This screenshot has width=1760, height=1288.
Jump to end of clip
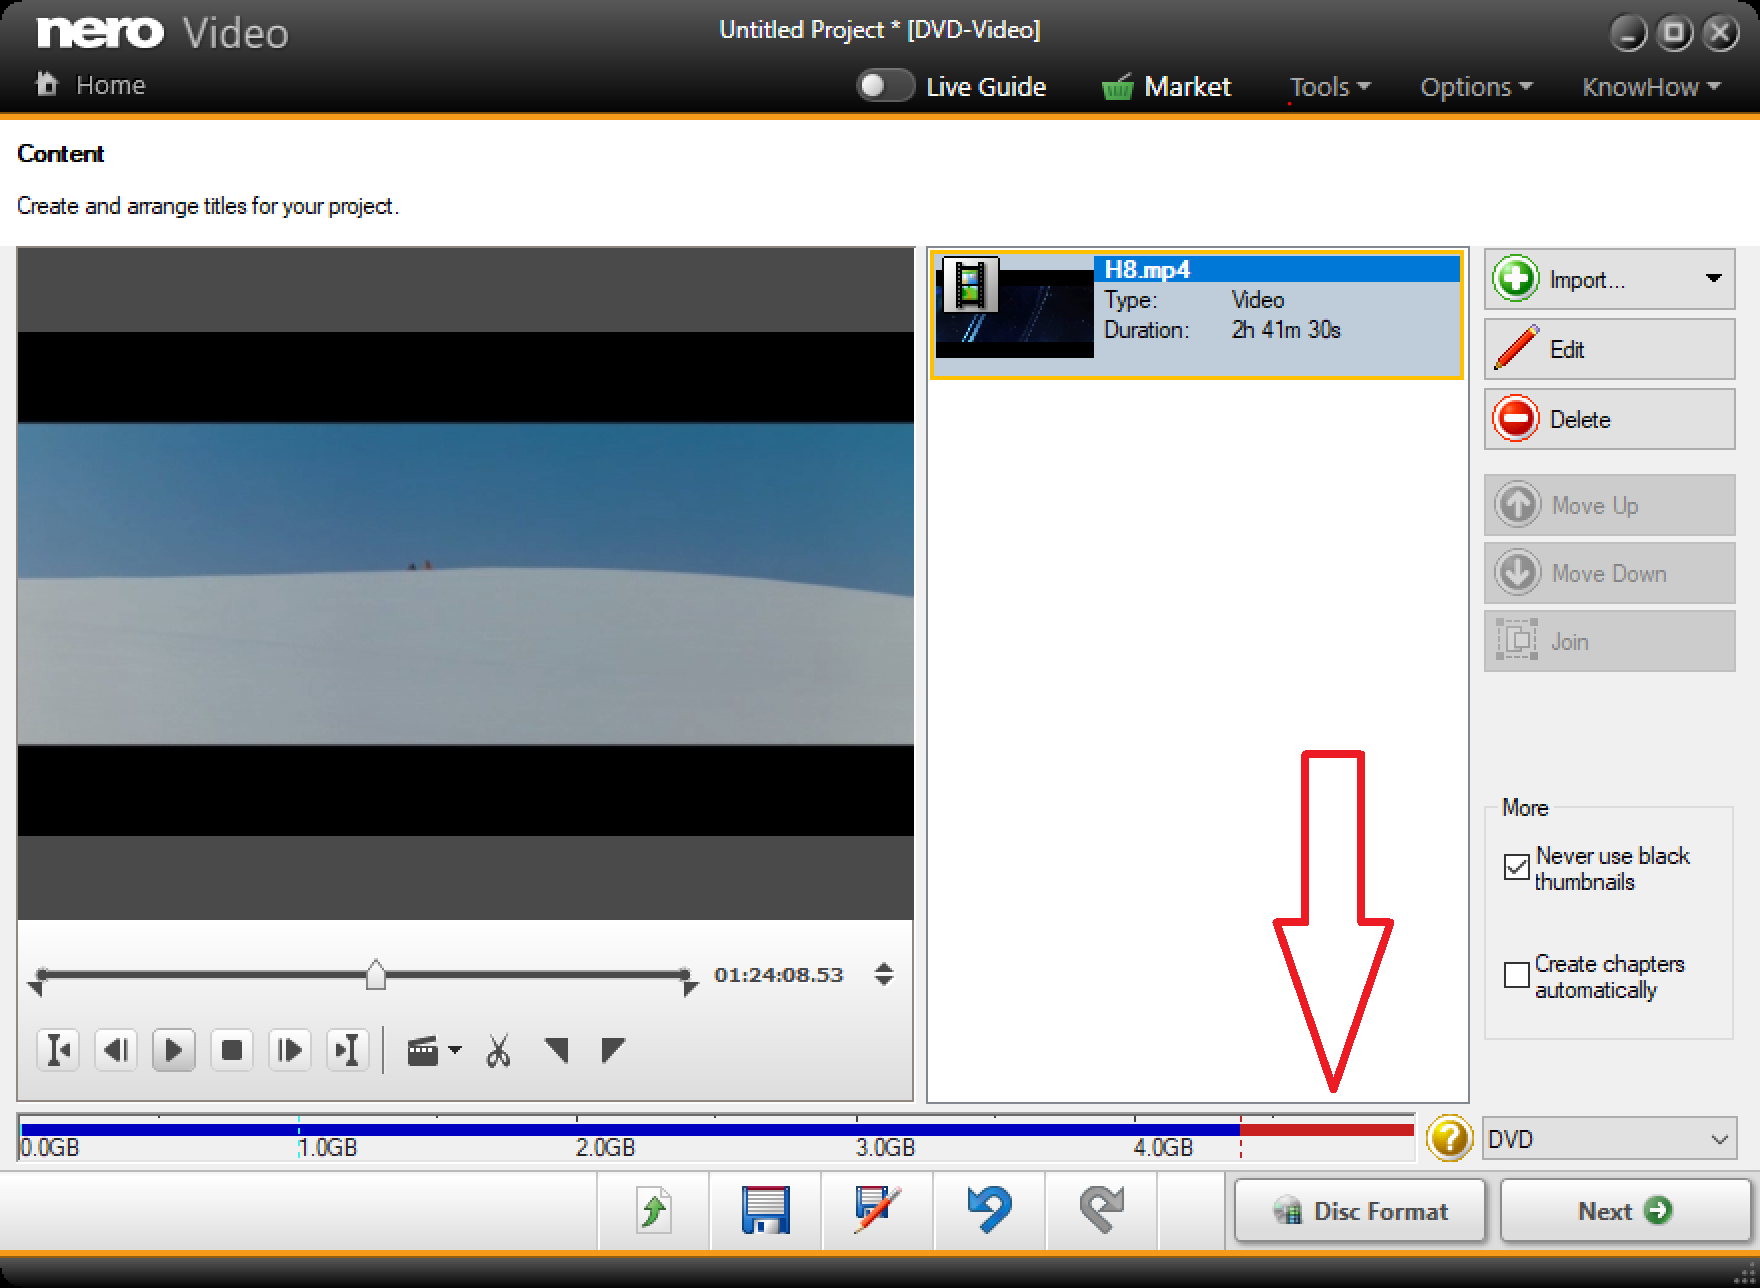347,1050
